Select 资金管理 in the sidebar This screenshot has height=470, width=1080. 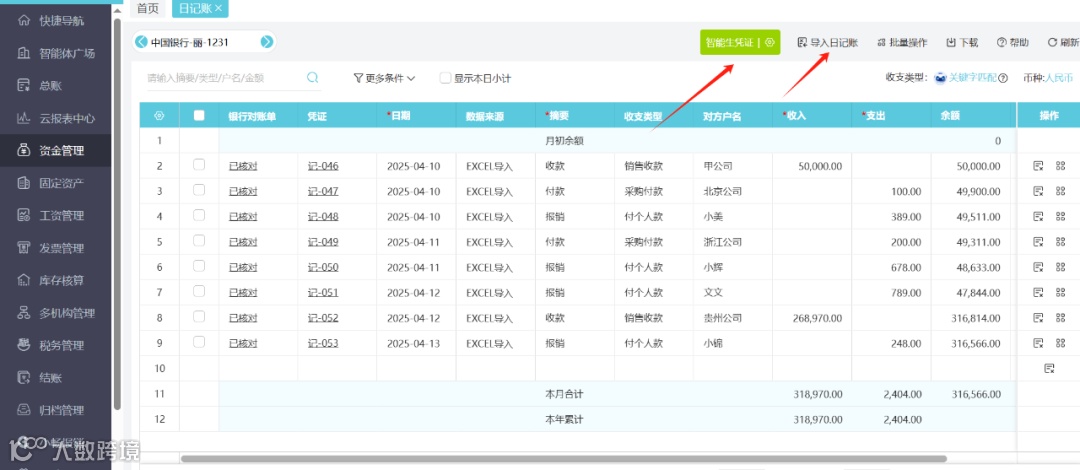point(55,150)
